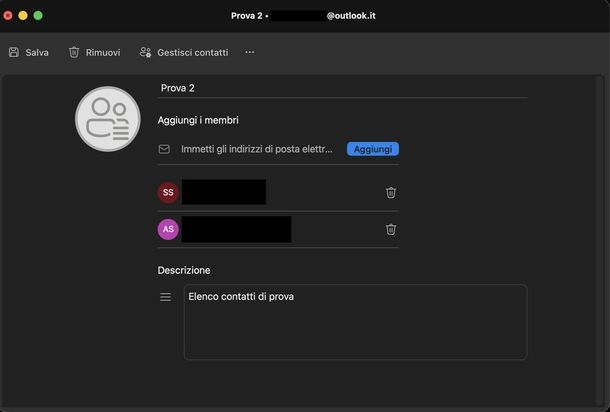
Task: Delete the SS member with trash icon
Action: tap(391, 193)
